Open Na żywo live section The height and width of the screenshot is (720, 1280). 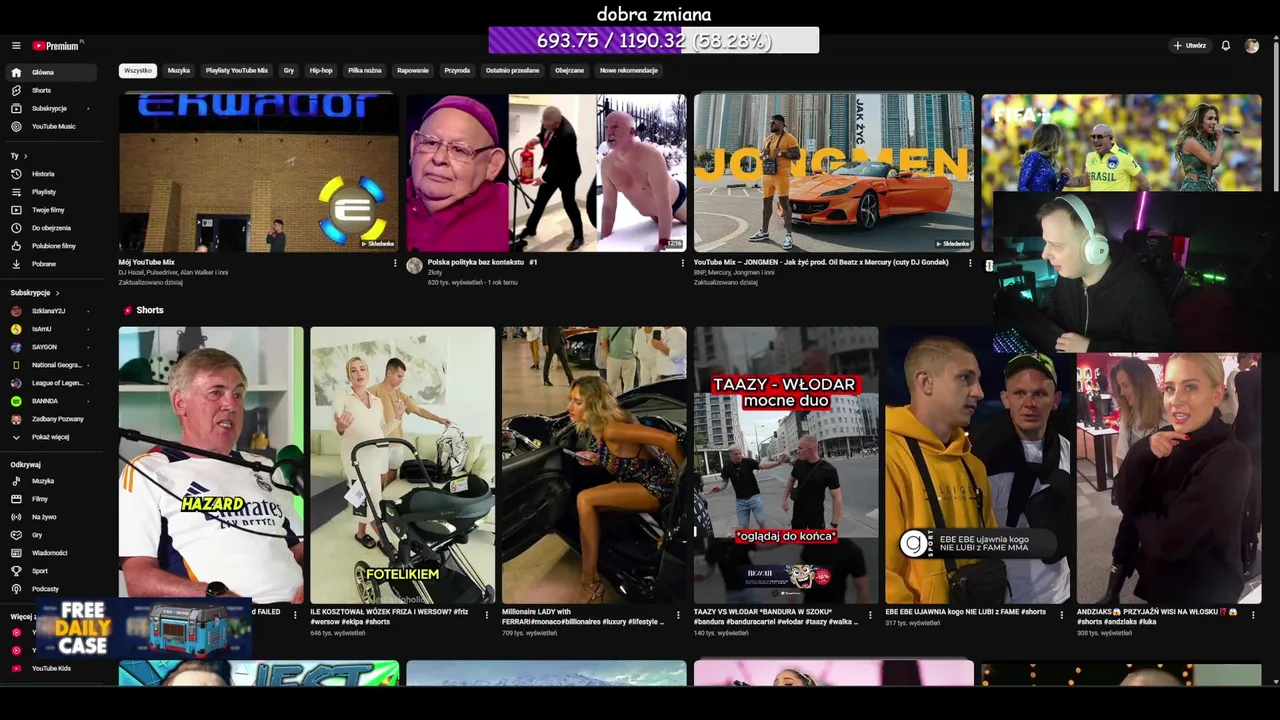click(52, 517)
